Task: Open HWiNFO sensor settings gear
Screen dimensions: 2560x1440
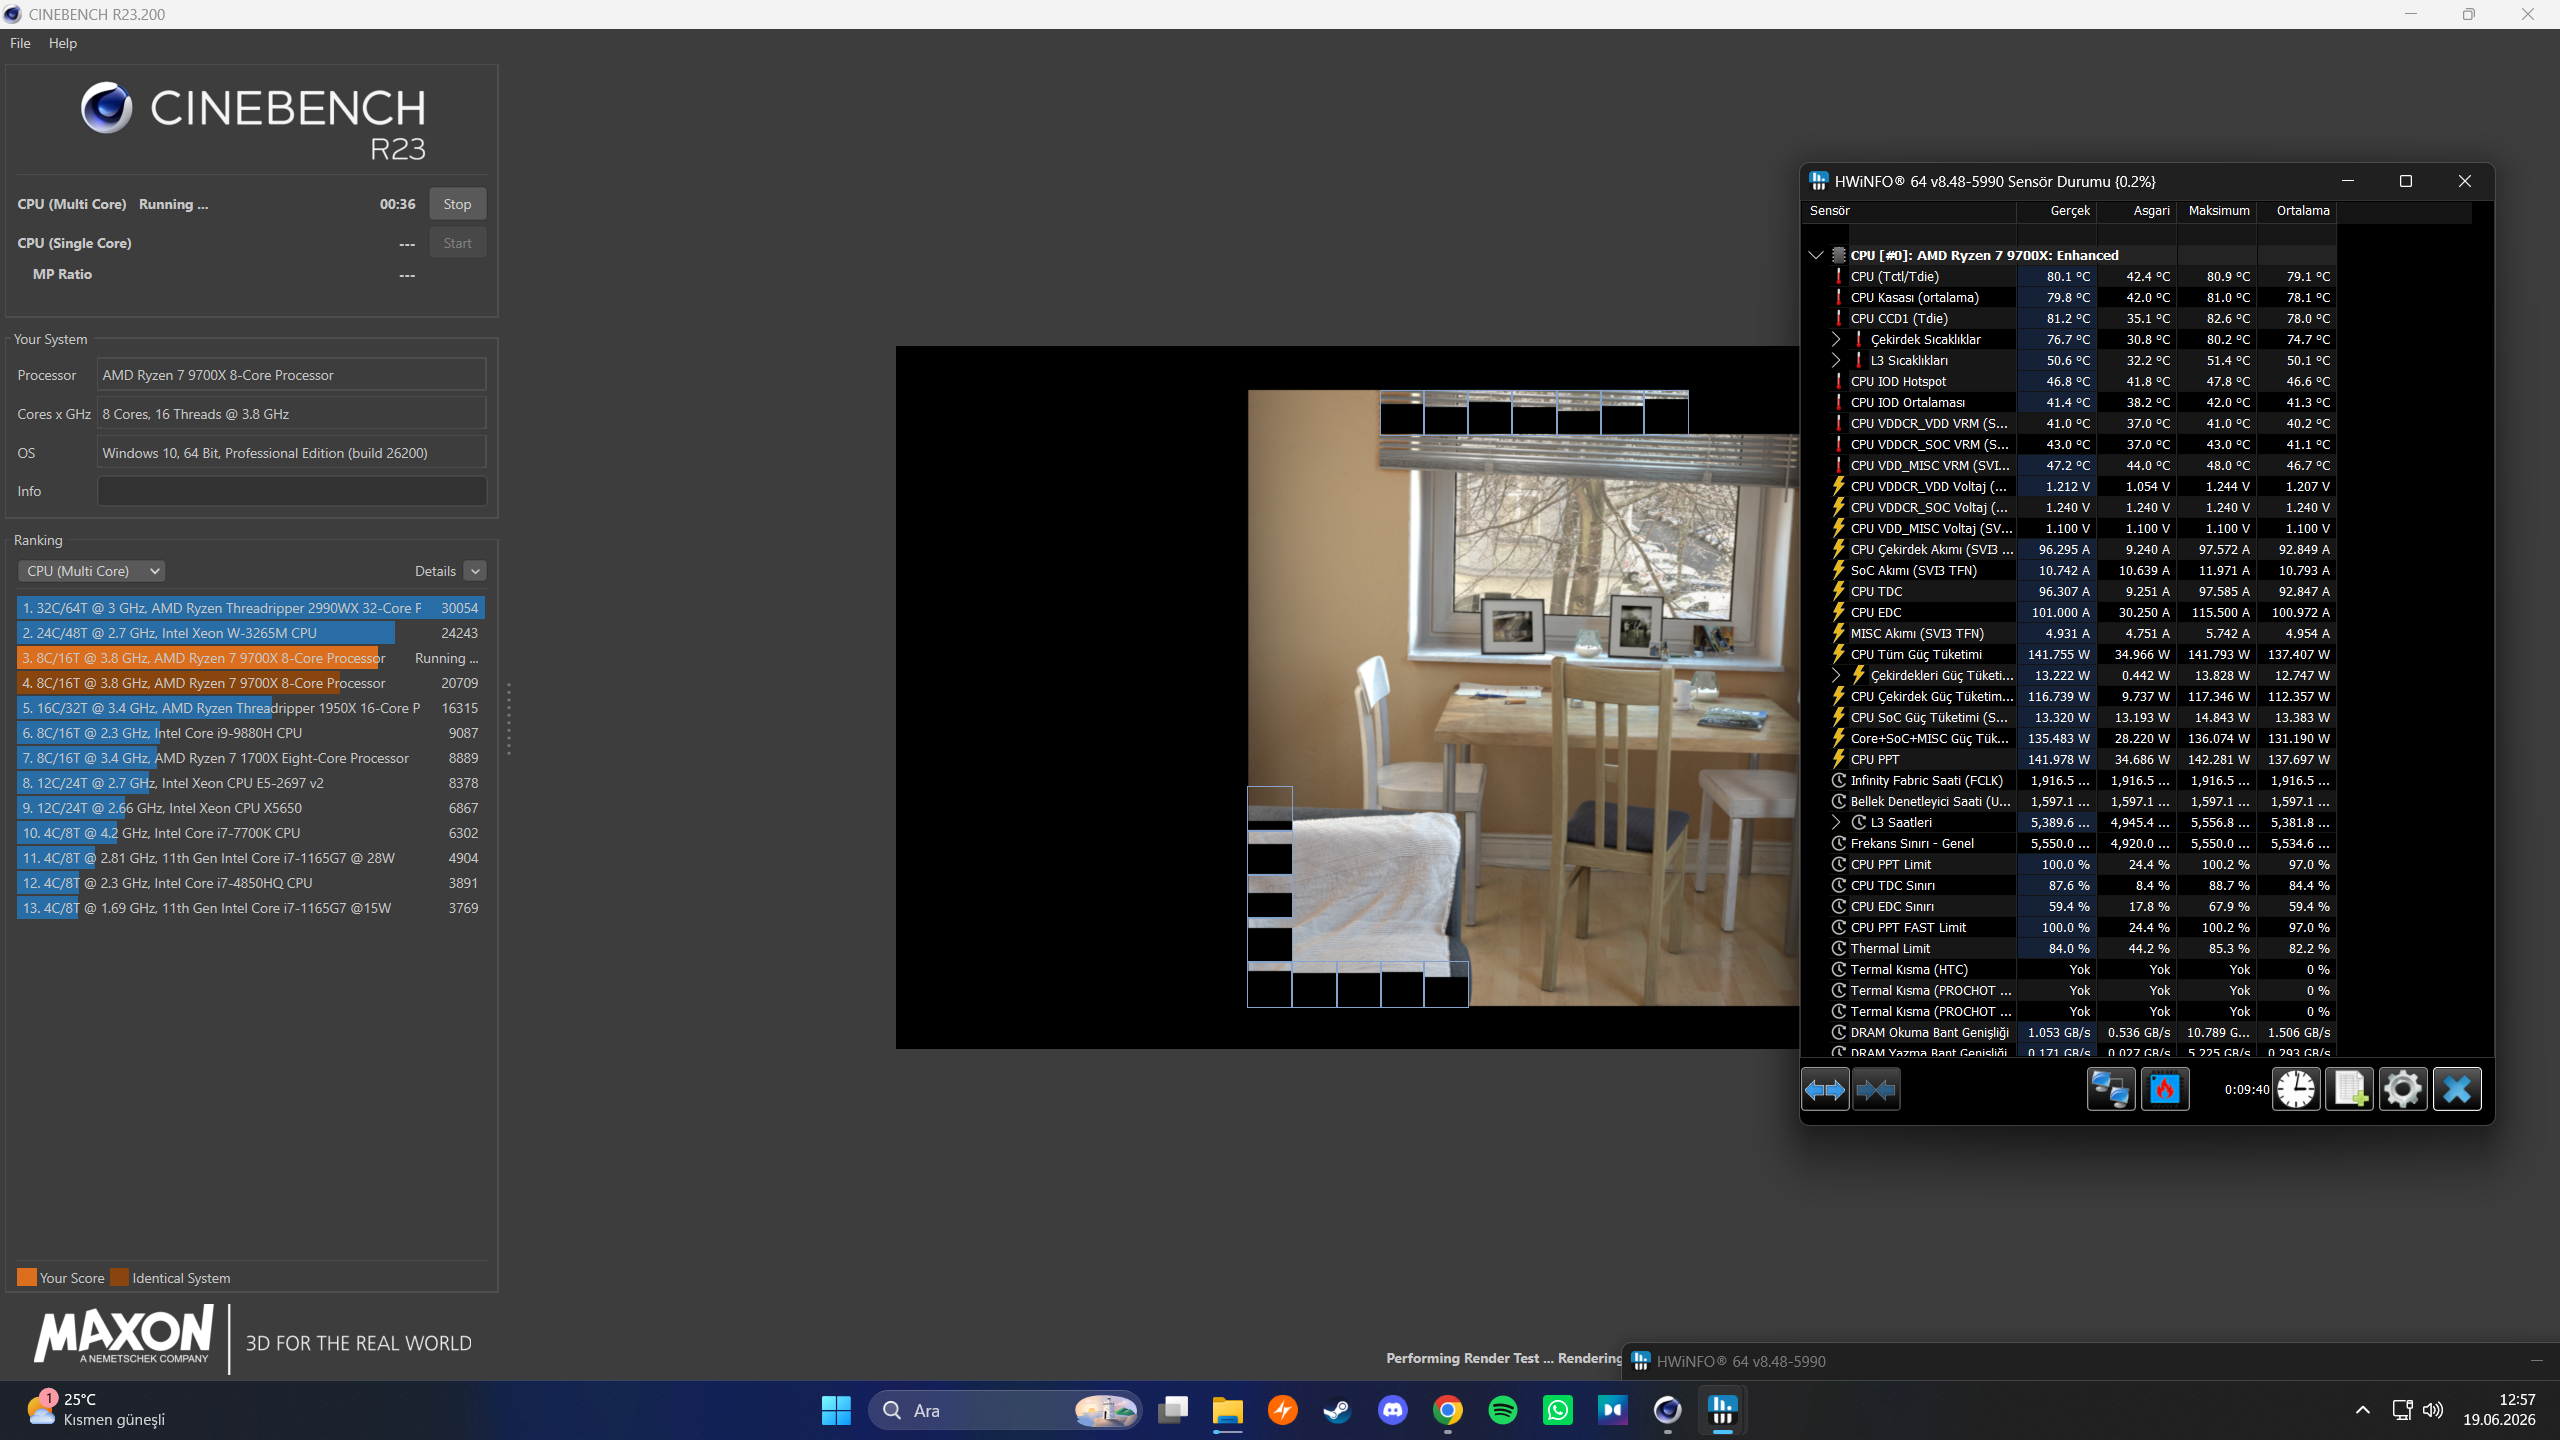Action: tap(2403, 1089)
